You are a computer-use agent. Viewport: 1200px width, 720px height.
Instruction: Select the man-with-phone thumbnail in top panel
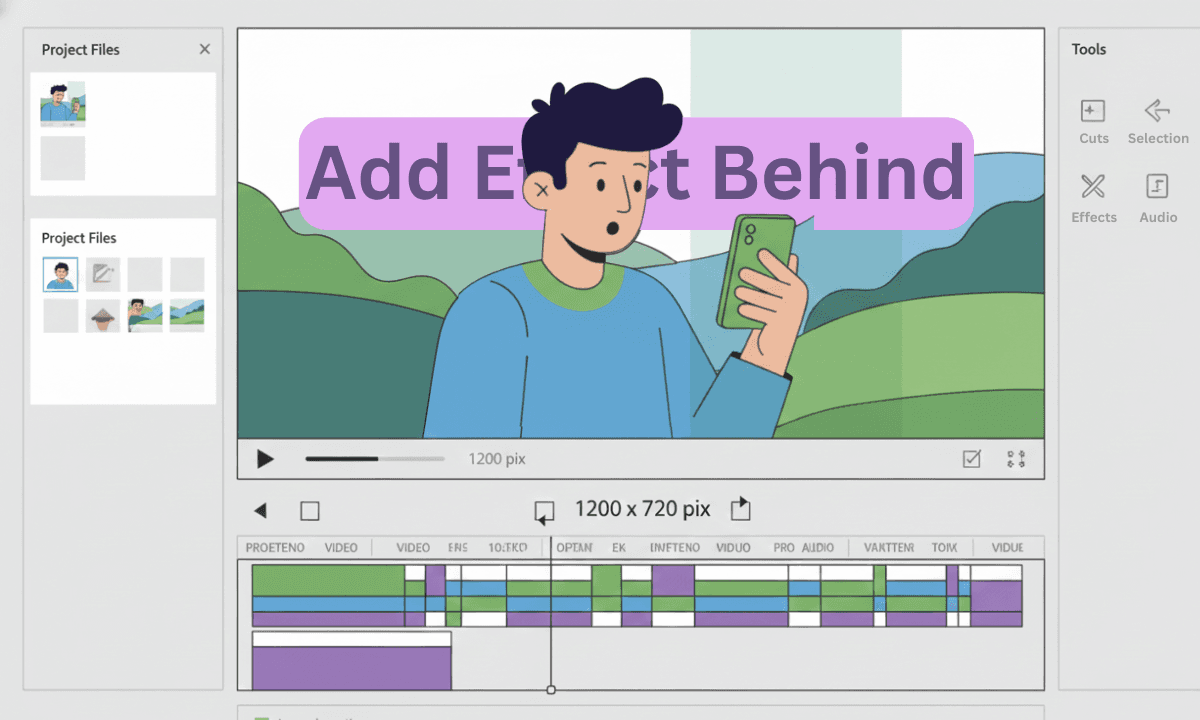point(63,103)
